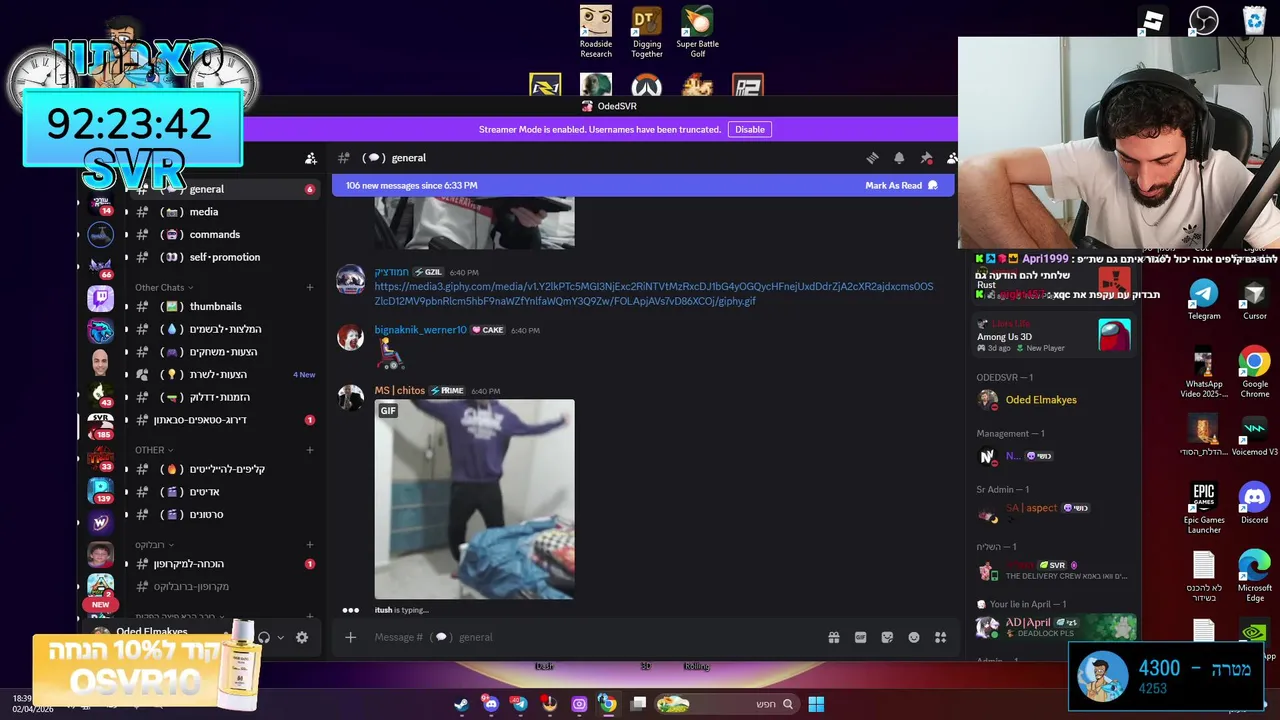Click the invite people icon above channels

pos(311,158)
